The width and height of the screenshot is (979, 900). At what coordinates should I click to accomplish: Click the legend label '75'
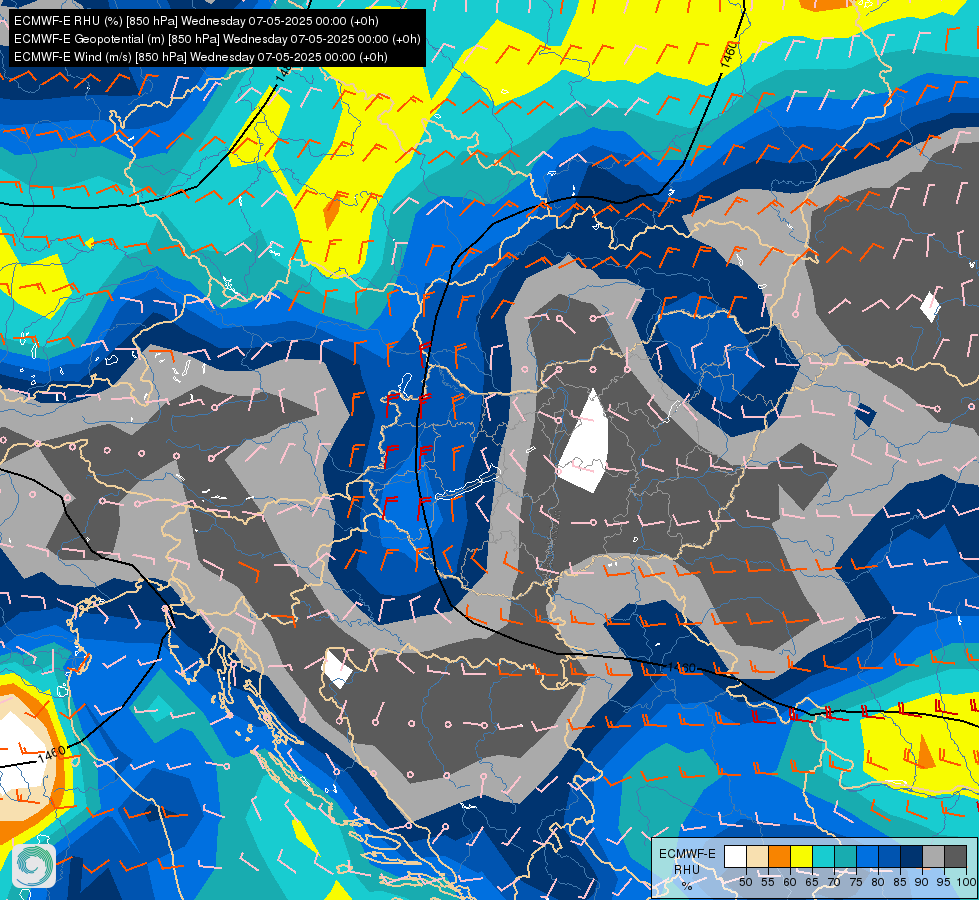coord(856,882)
